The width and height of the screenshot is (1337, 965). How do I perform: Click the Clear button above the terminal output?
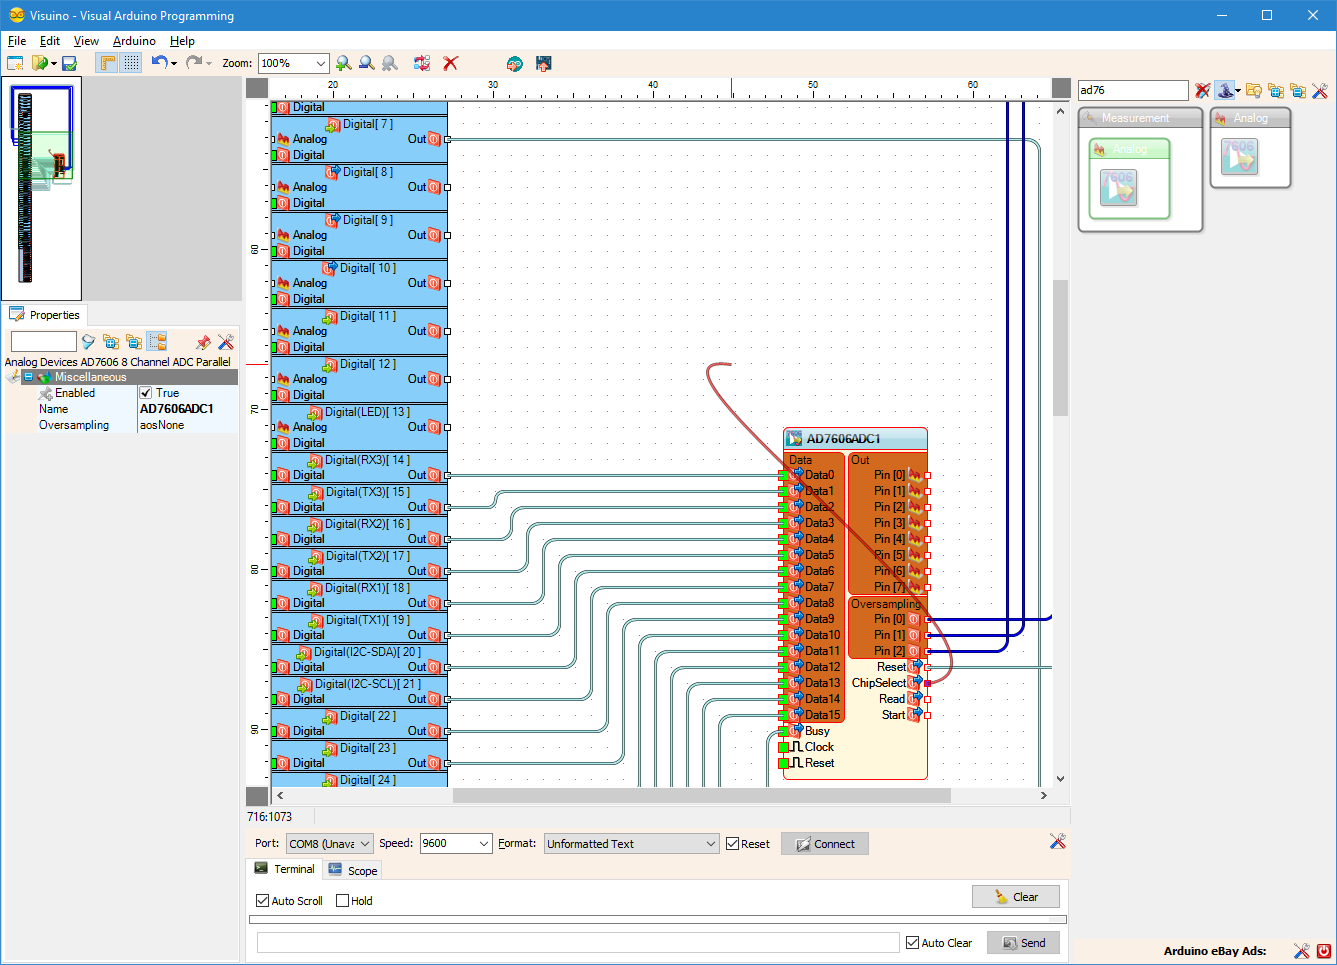coord(1016,896)
